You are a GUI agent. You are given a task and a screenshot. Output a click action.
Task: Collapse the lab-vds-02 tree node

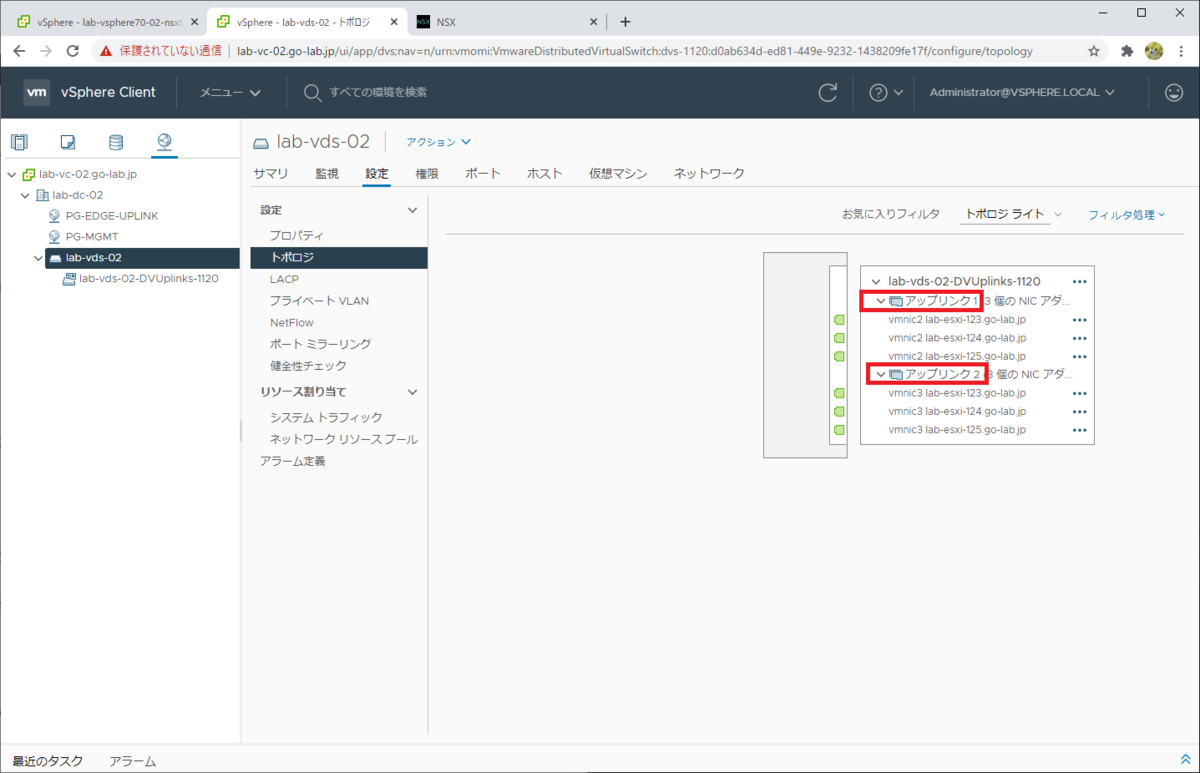pos(39,258)
